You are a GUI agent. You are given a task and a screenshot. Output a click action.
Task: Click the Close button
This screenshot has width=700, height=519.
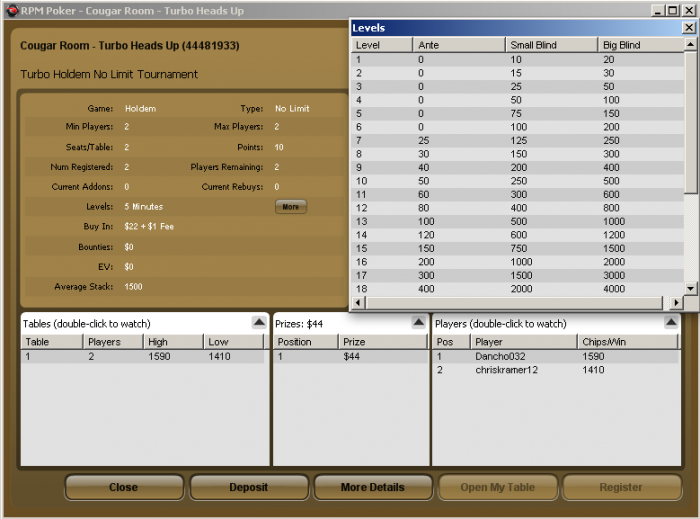124,487
